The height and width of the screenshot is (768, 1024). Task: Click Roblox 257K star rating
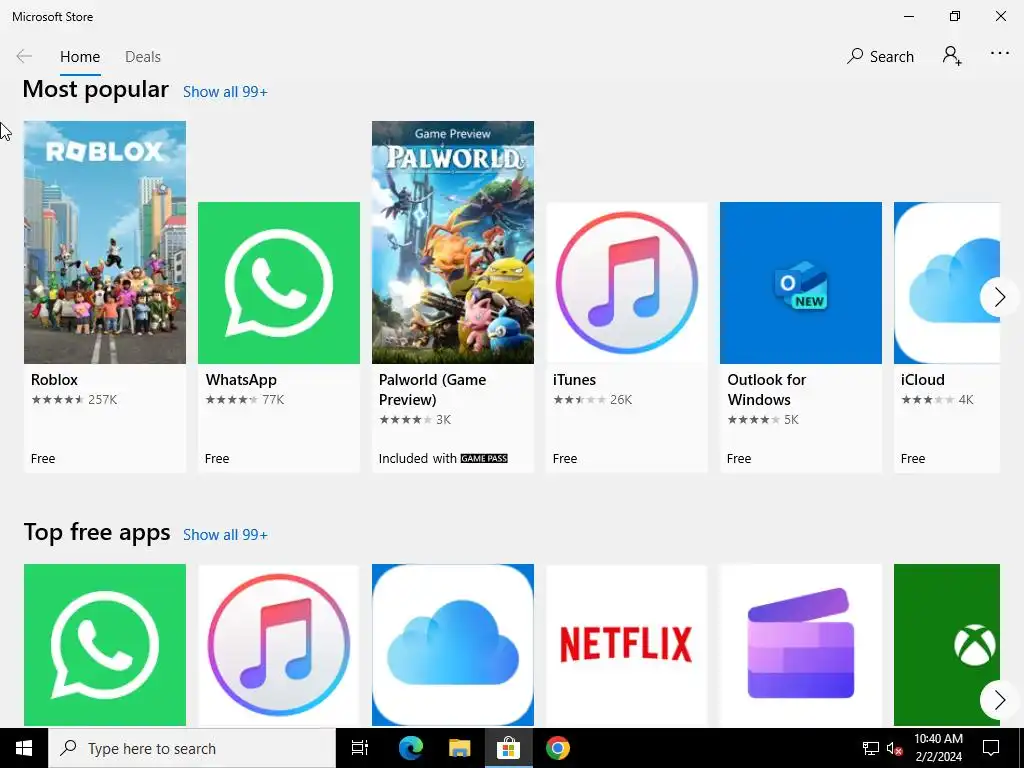pyautogui.click(x=74, y=400)
